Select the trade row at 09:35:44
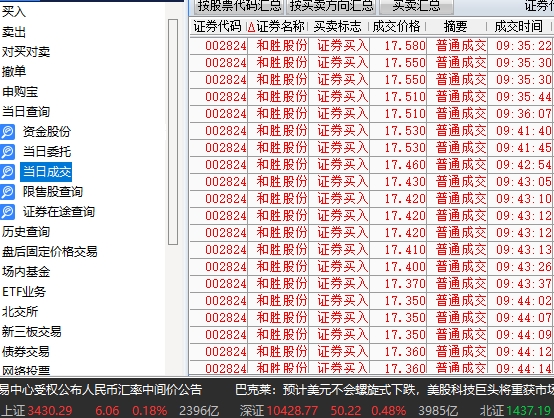Image resolution: width=554 pixels, height=418 pixels. point(372,97)
